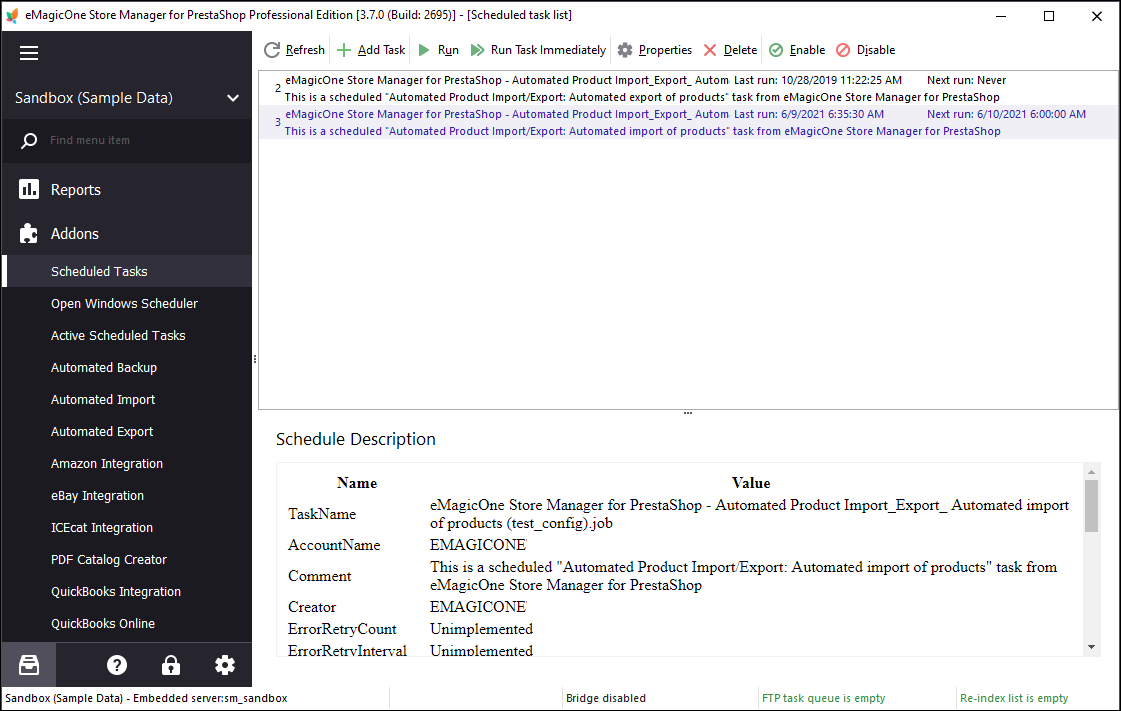The width and height of the screenshot is (1121, 711).
Task: Close the Store Manager window
Action: point(1097,16)
